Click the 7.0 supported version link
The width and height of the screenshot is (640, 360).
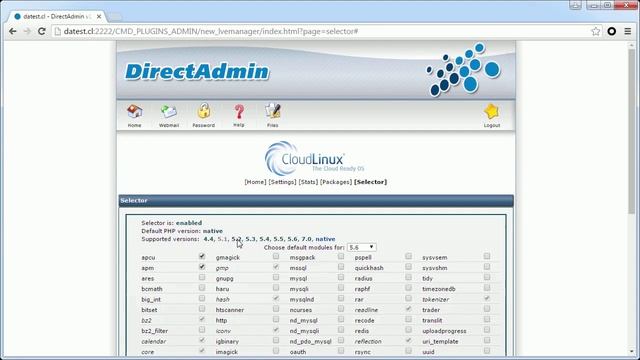[306, 239]
